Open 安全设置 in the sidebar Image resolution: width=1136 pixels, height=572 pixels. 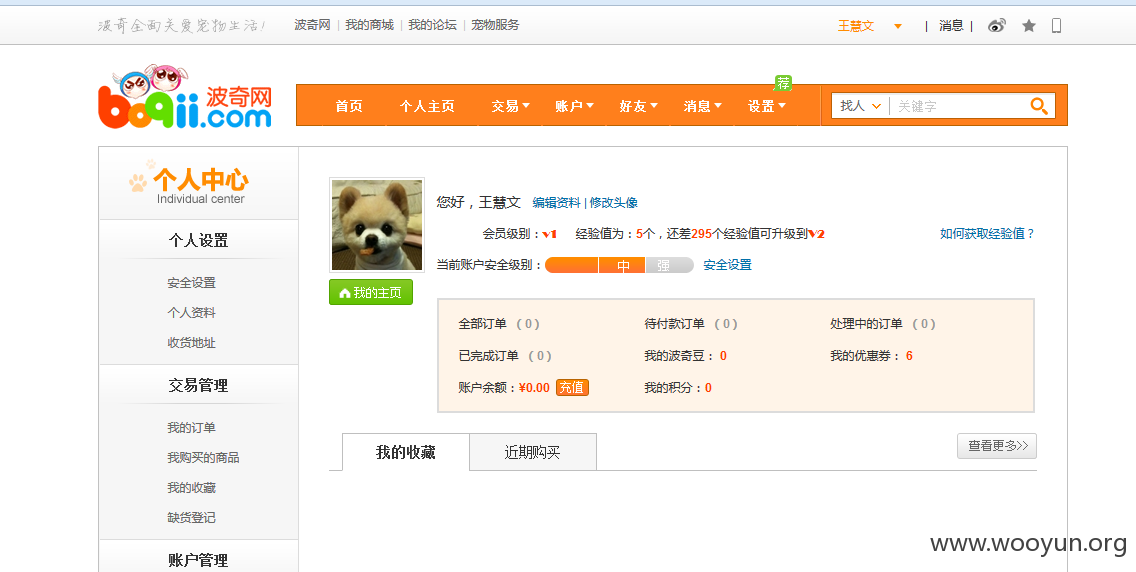(x=191, y=283)
